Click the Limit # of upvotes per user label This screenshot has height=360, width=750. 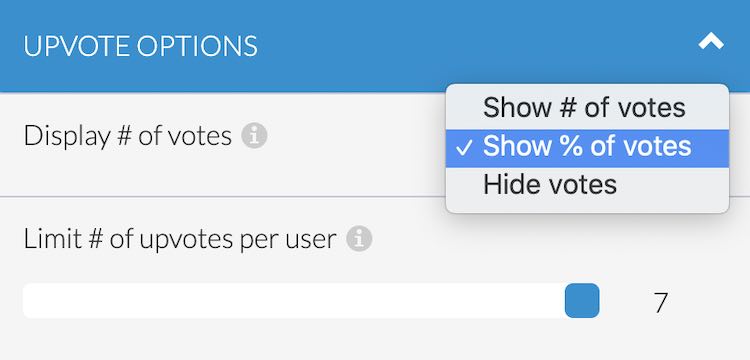coord(180,239)
